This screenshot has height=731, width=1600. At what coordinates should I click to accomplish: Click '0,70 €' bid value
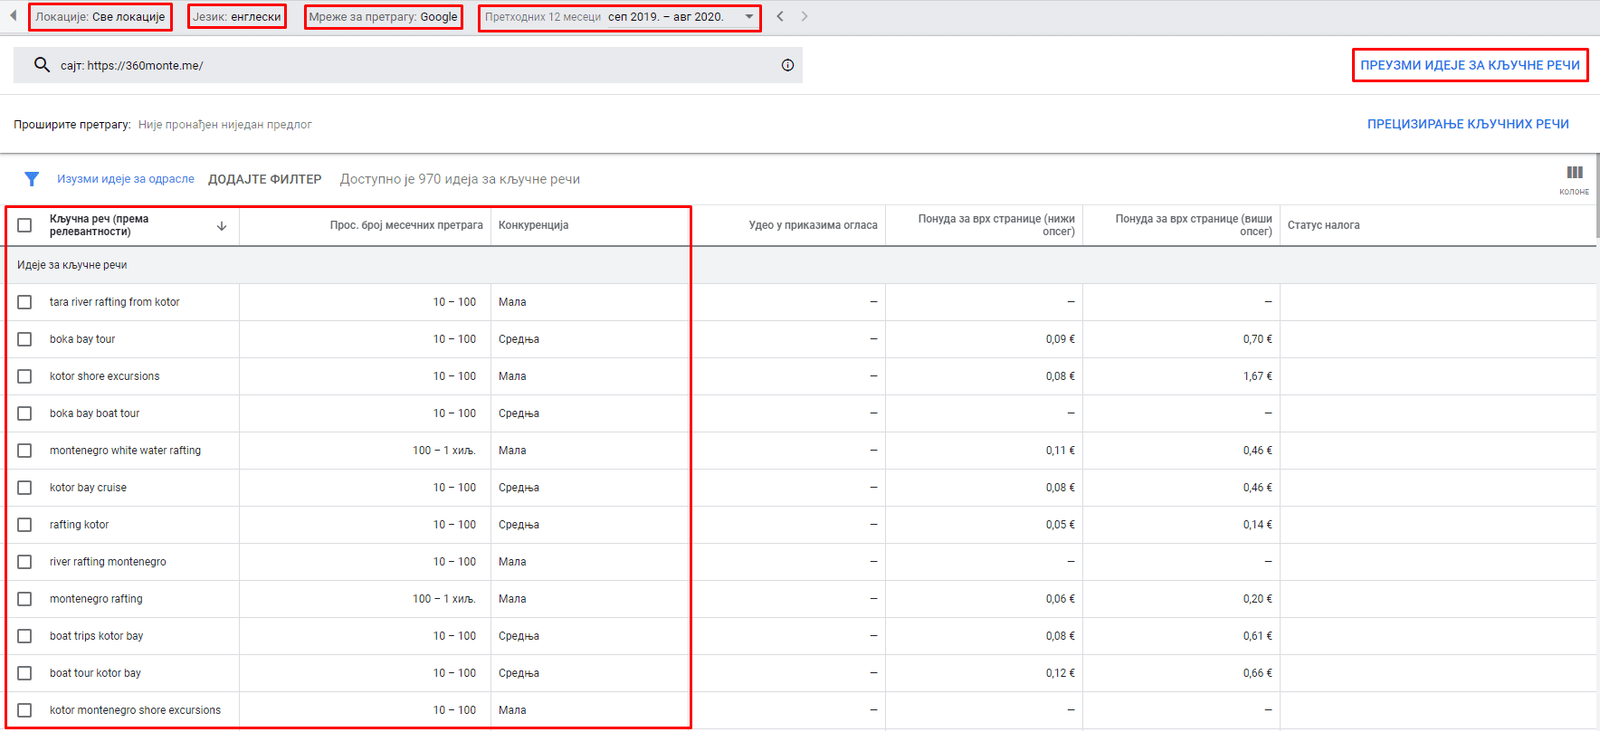coord(1258,339)
